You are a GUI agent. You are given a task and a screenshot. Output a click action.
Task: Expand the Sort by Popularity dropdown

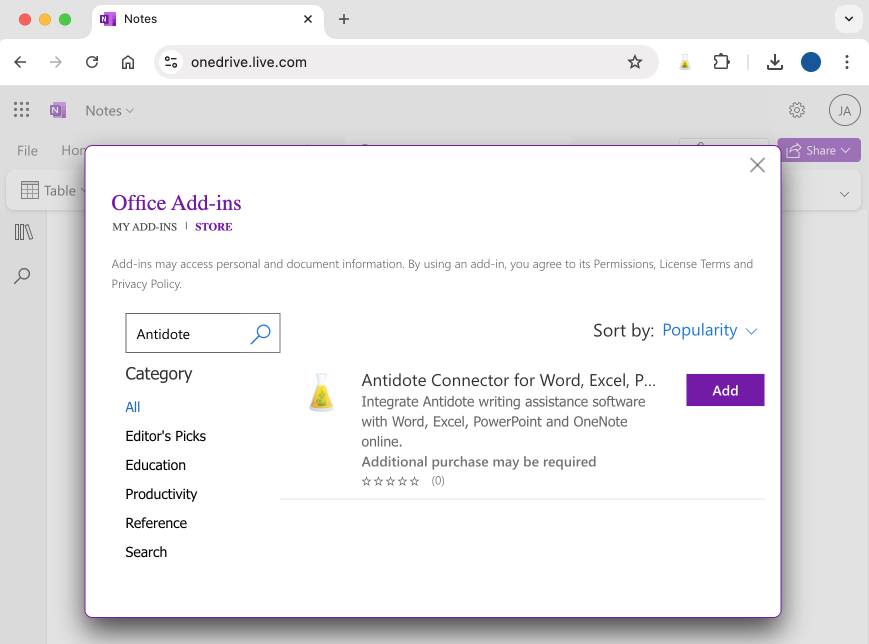coord(710,330)
